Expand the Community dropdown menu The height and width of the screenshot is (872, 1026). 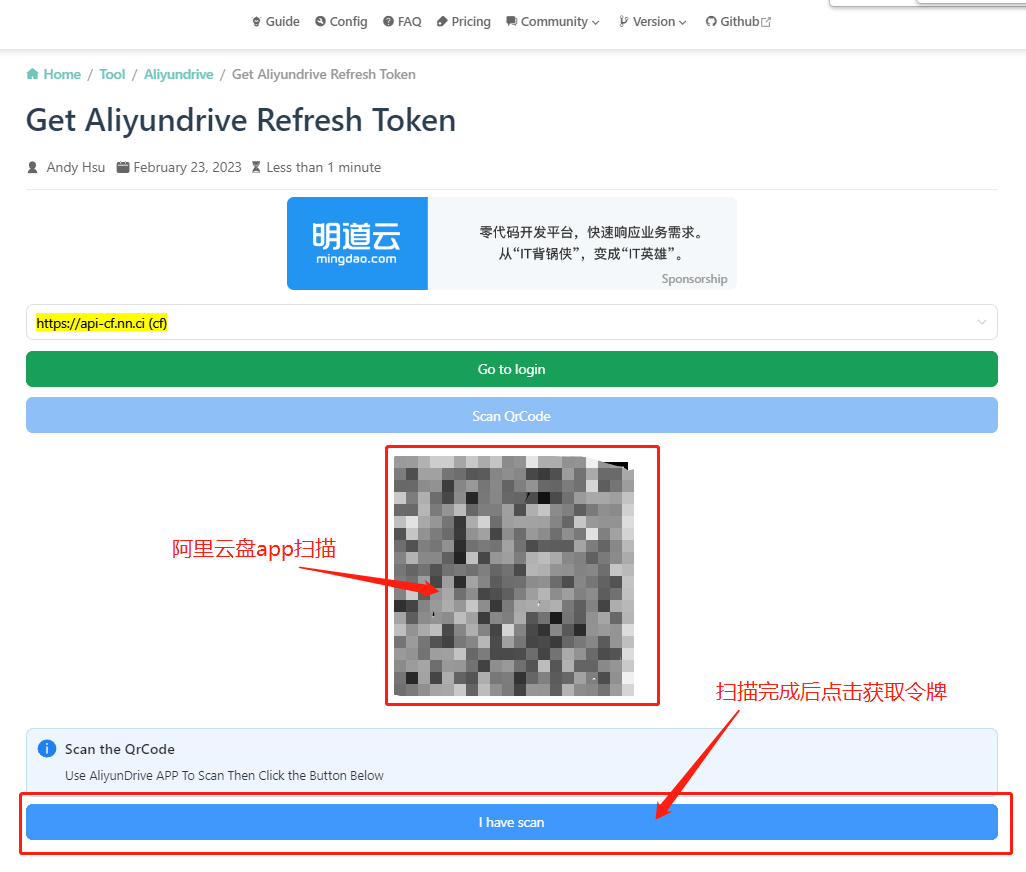point(553,22)
